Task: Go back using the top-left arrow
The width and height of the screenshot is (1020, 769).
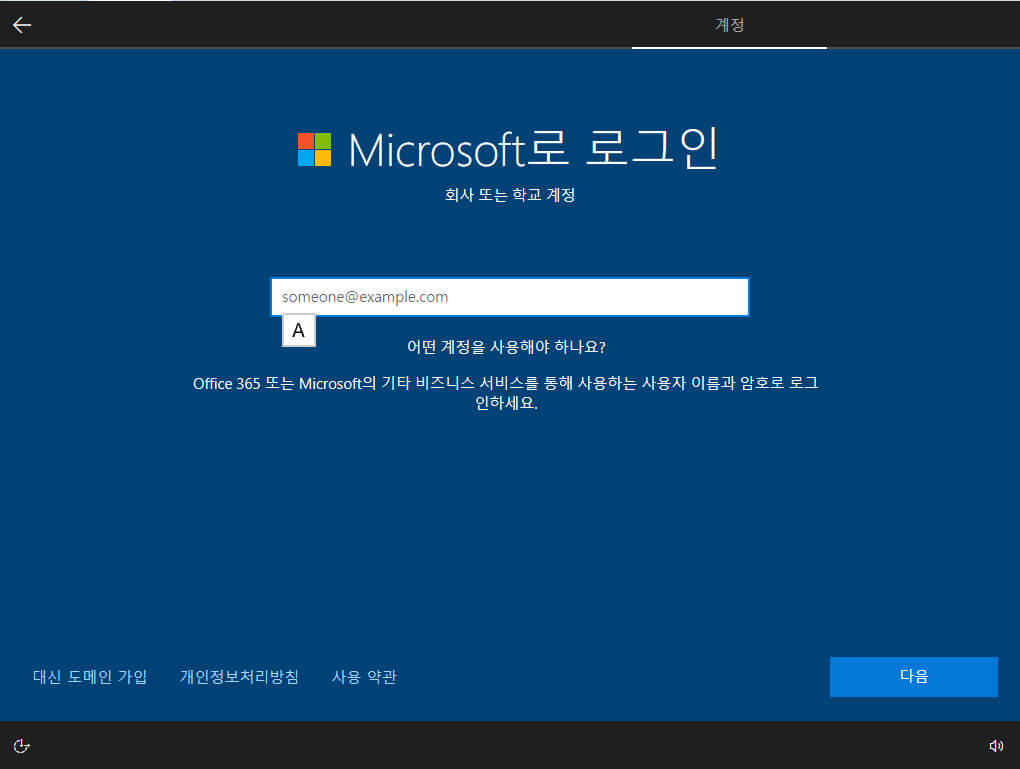Action: point(22,25)
